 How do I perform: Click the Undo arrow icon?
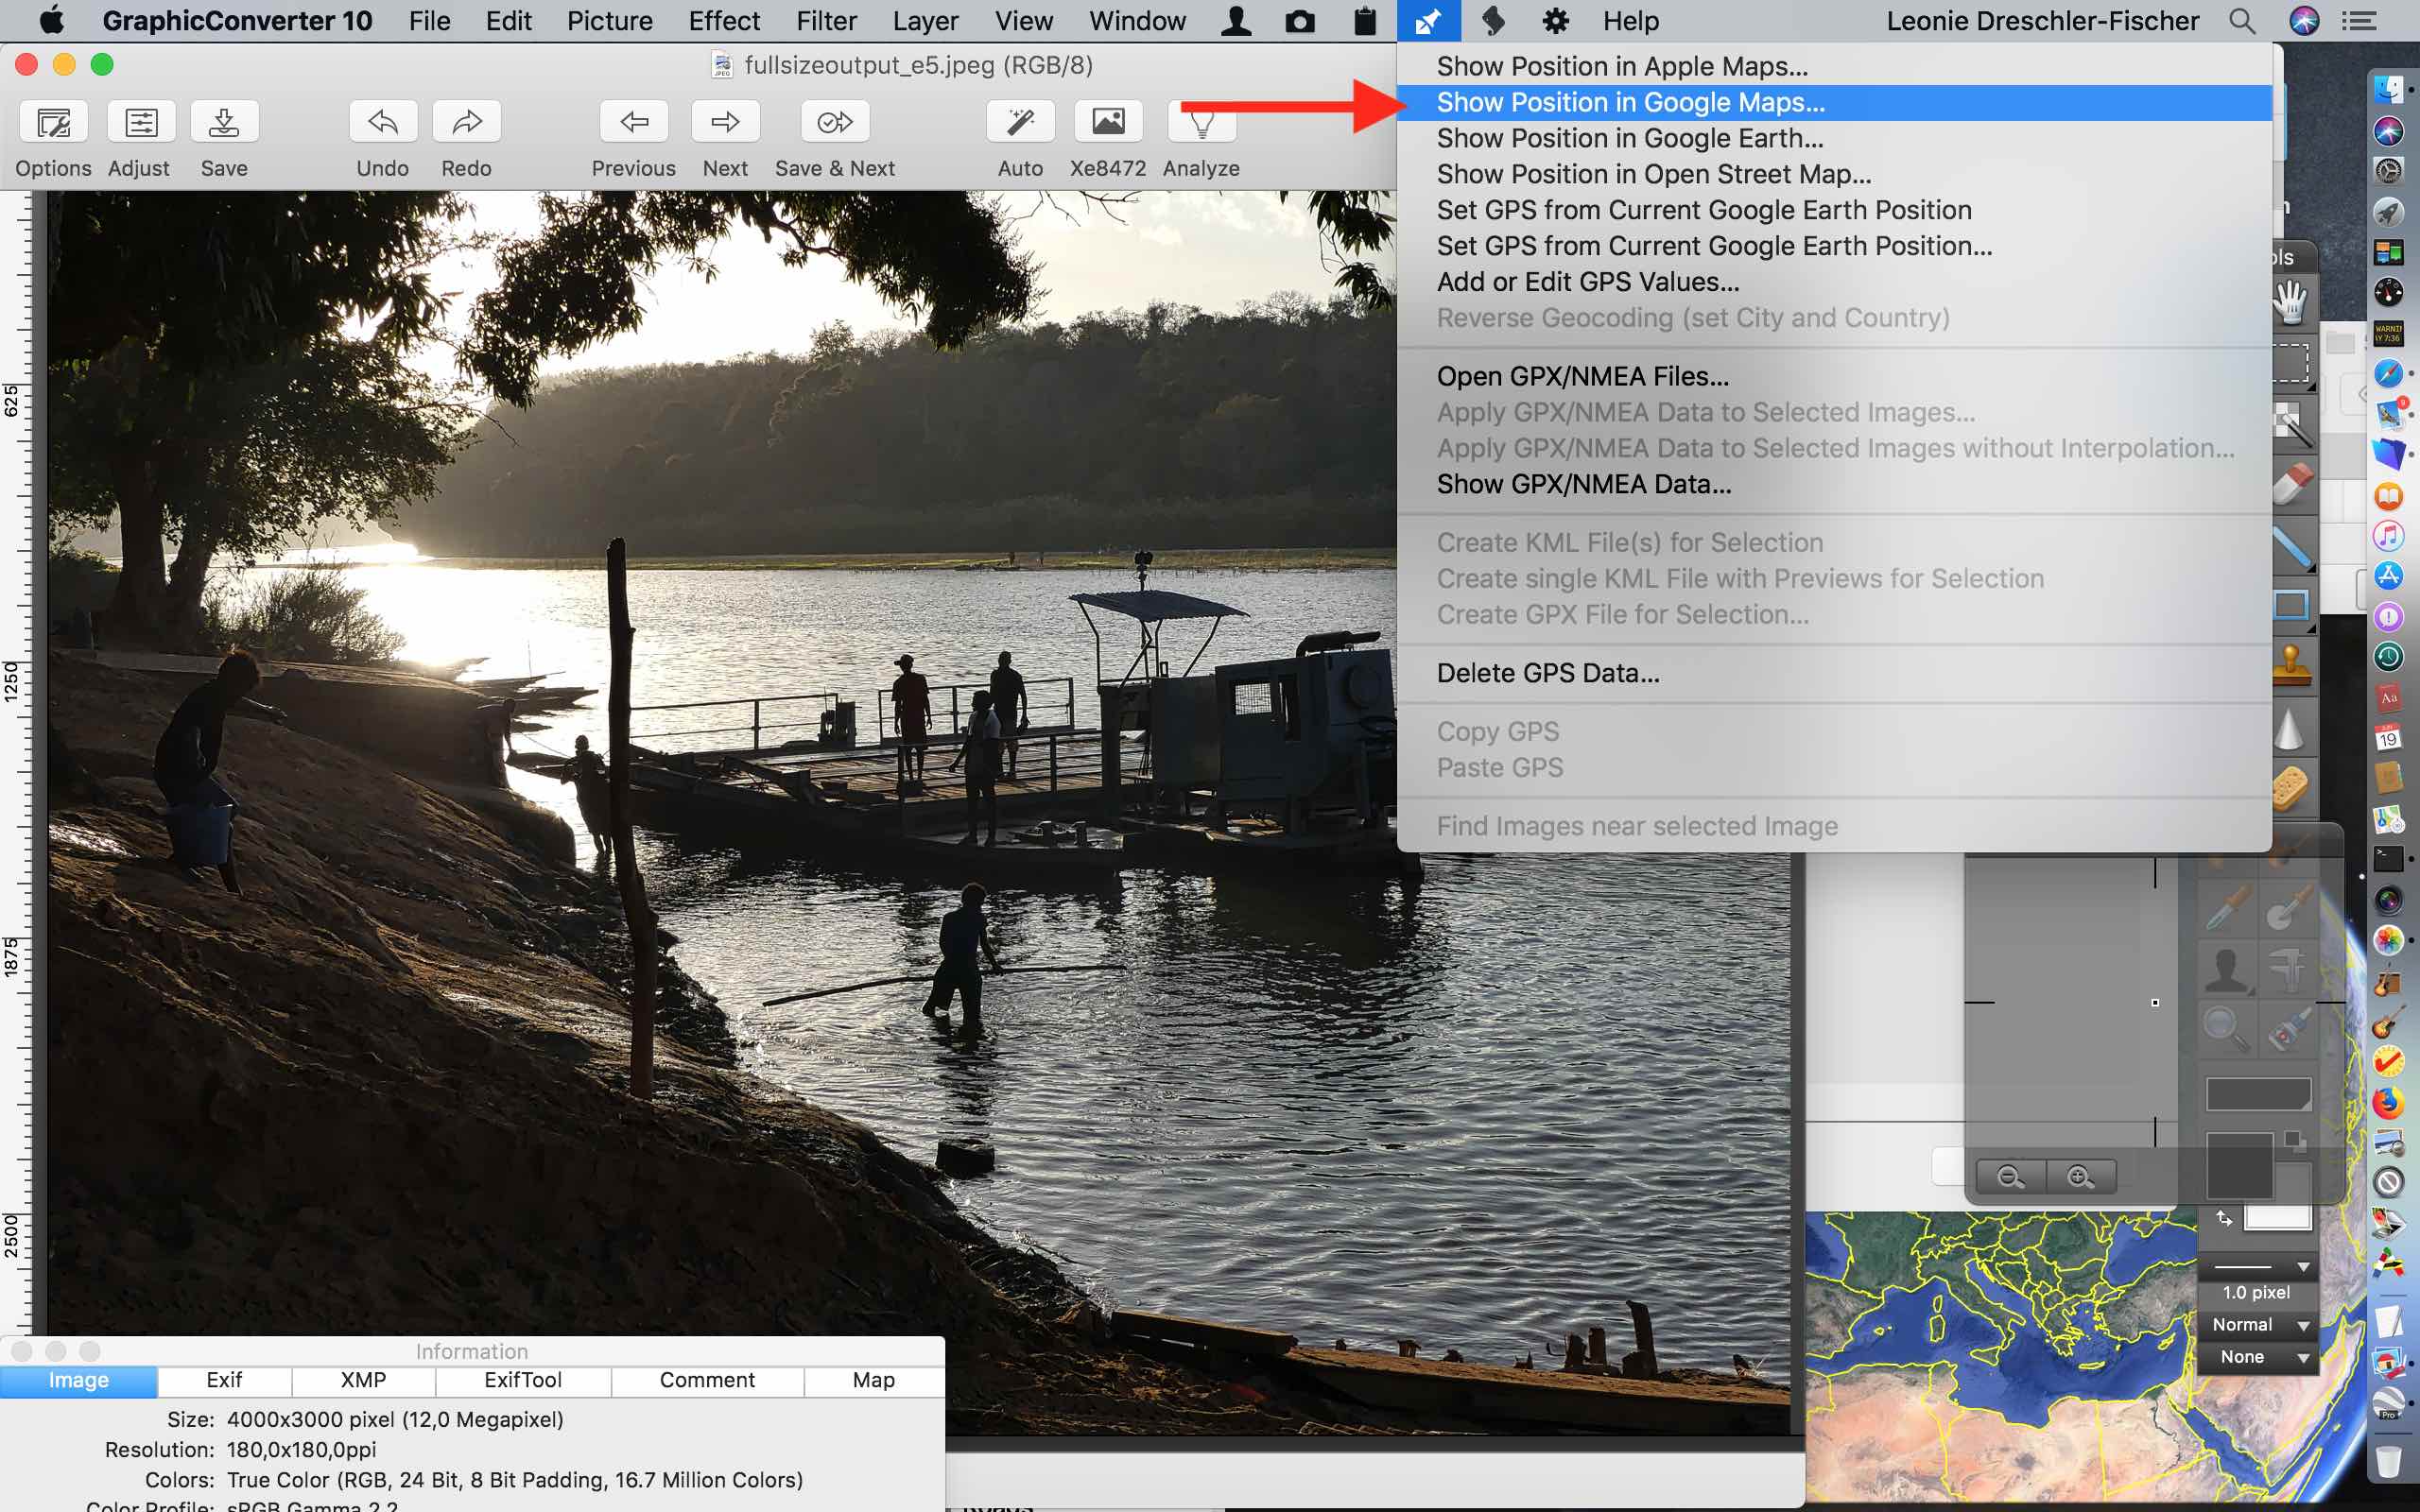tap(382, 123)
